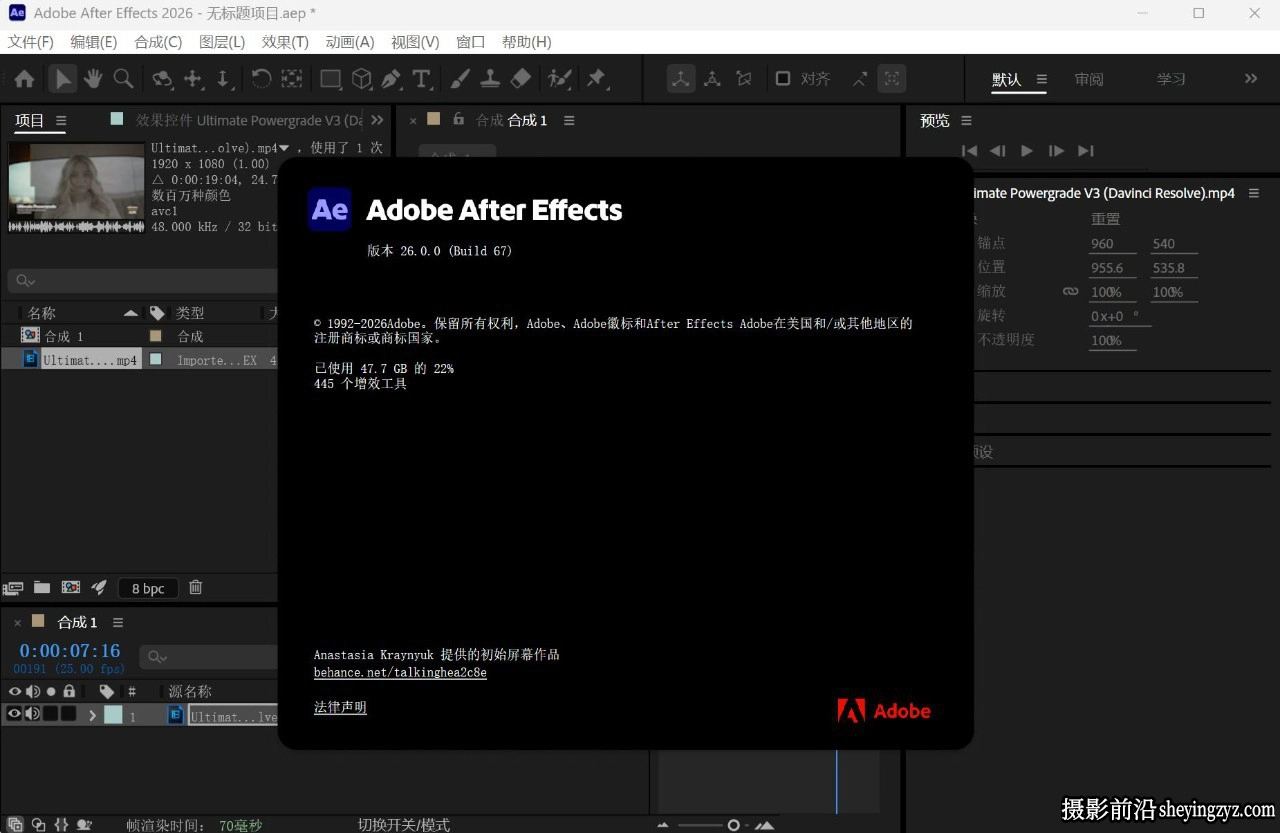Select the Dolly camera tool
This screenshot has width=1280, height=833.
pos(223,79)
